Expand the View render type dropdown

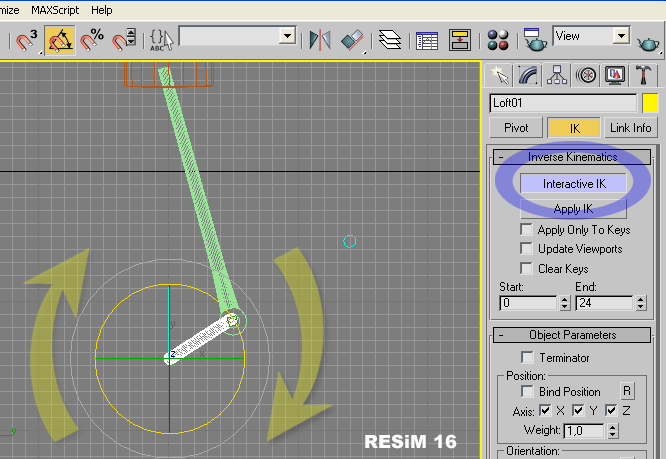pos(621,36)
